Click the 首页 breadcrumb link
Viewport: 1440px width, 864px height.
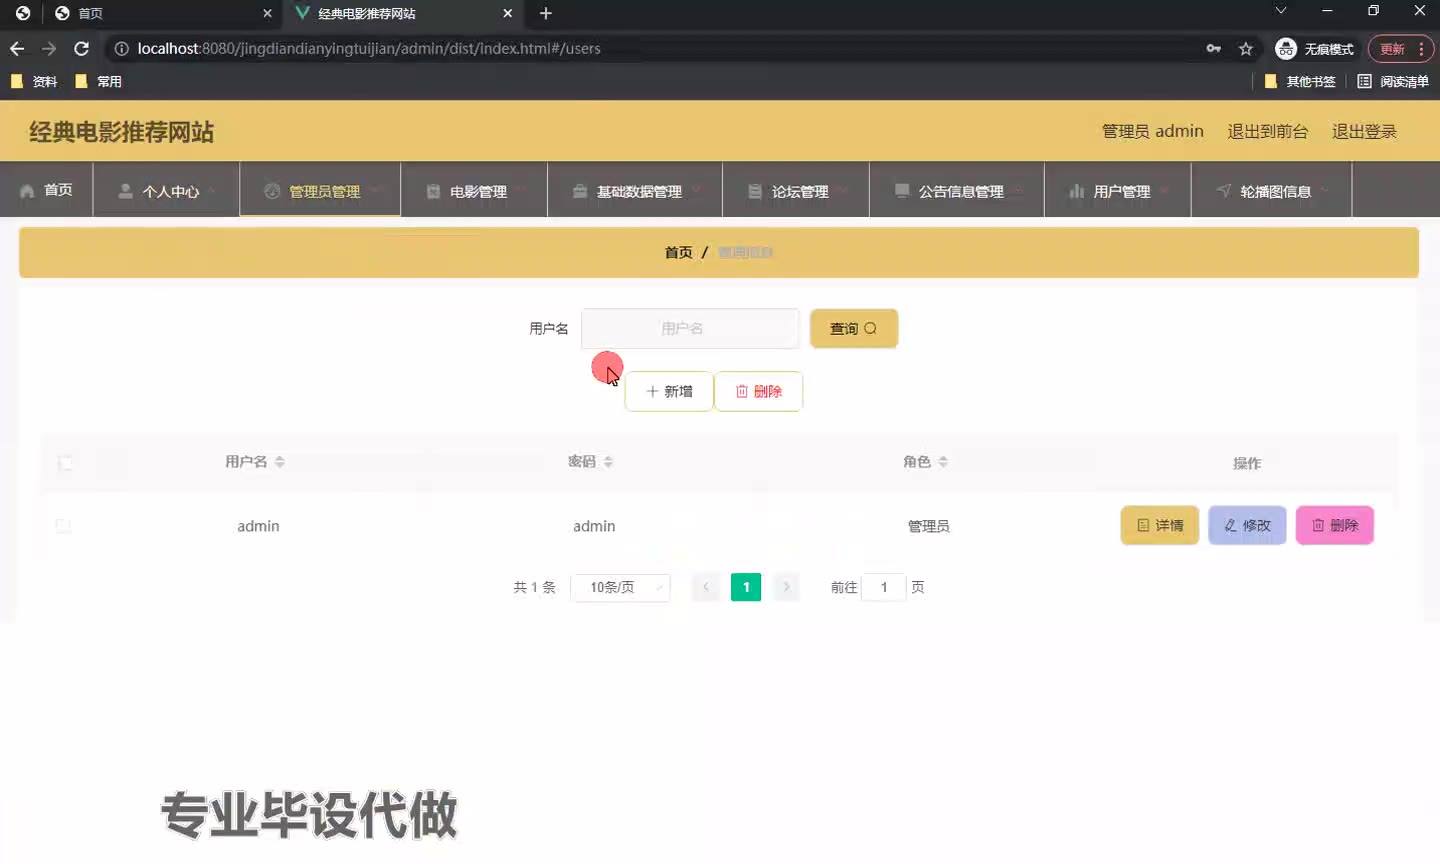tap(678, 252)
